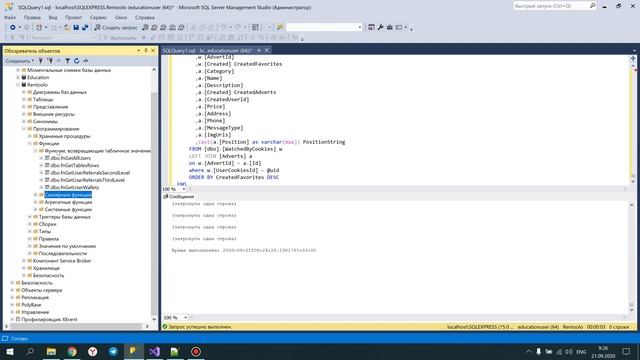Image resolution: width=640 pixels, height=360 pixels.
Task: Click the connect plug icon in Object Explorer
Action: point(41,61)
